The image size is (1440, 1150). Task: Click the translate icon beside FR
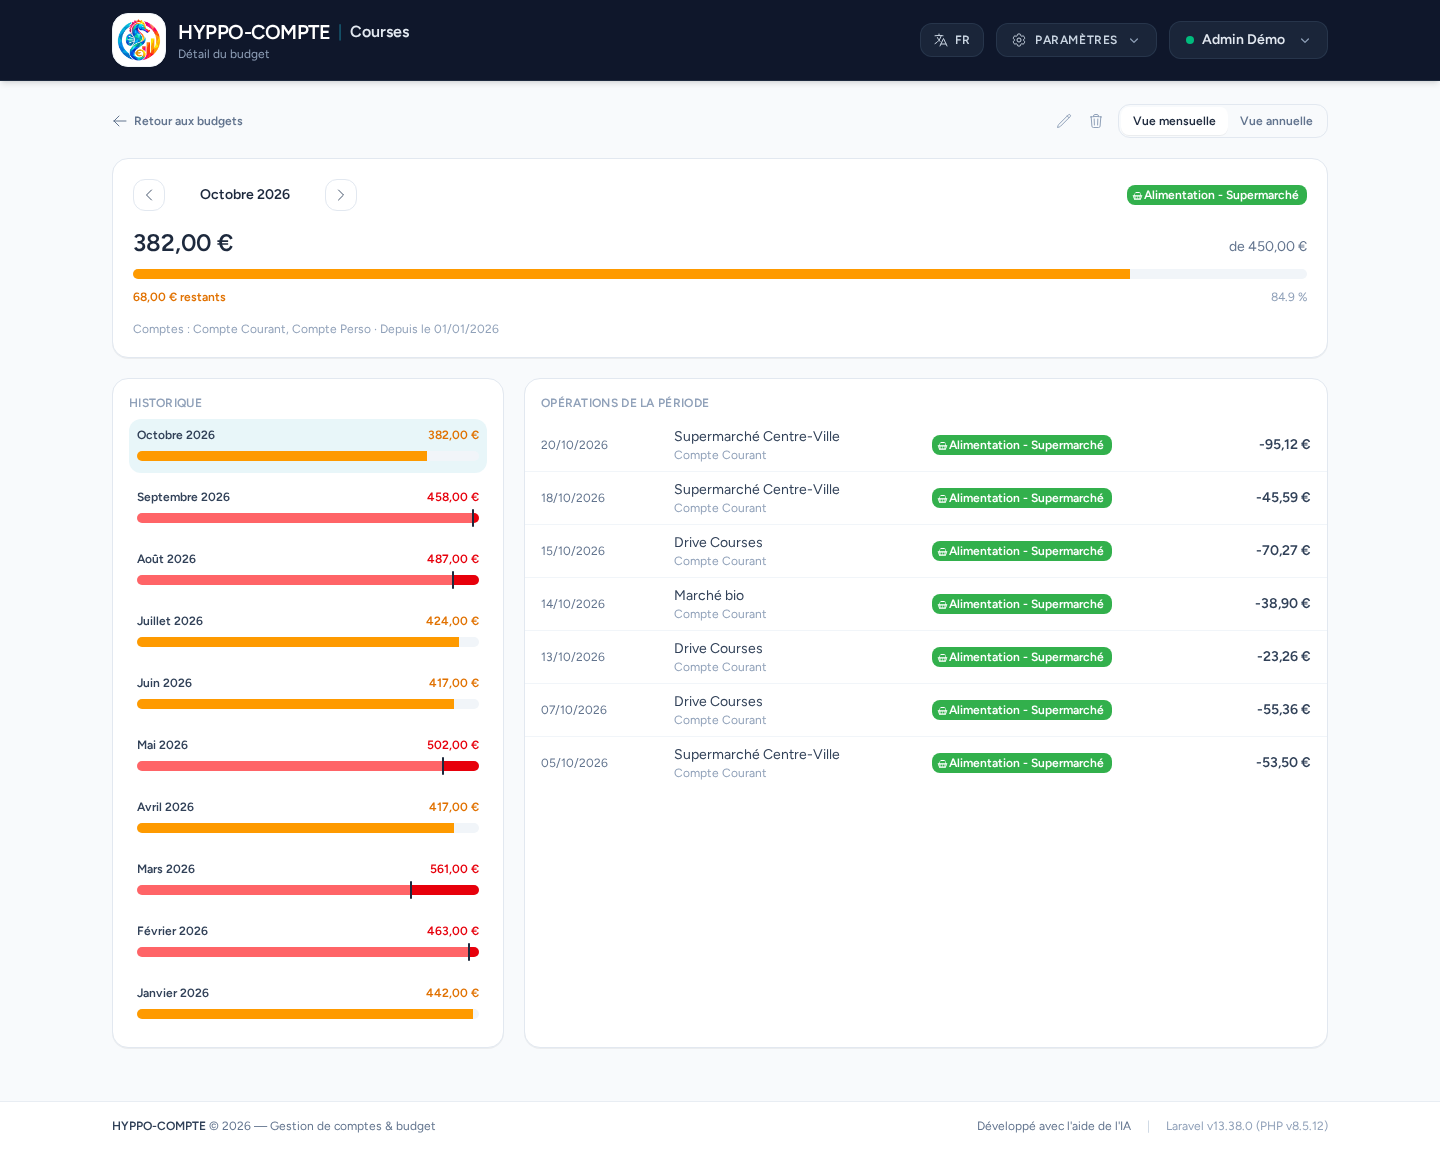[x=941, y=40]
